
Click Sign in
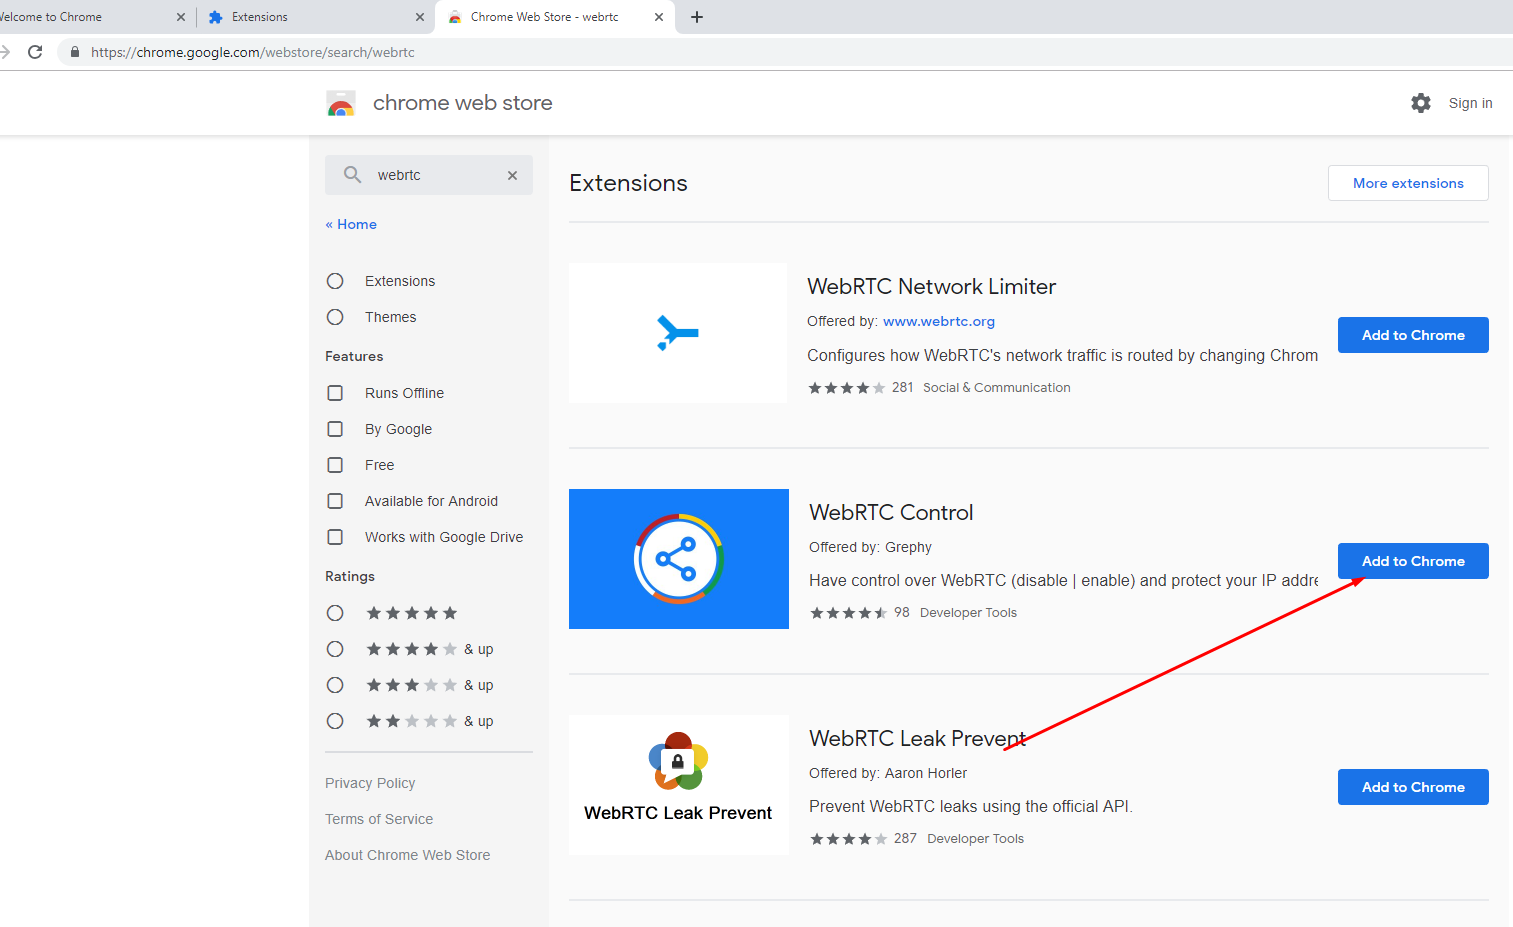tap(1470, 103)
